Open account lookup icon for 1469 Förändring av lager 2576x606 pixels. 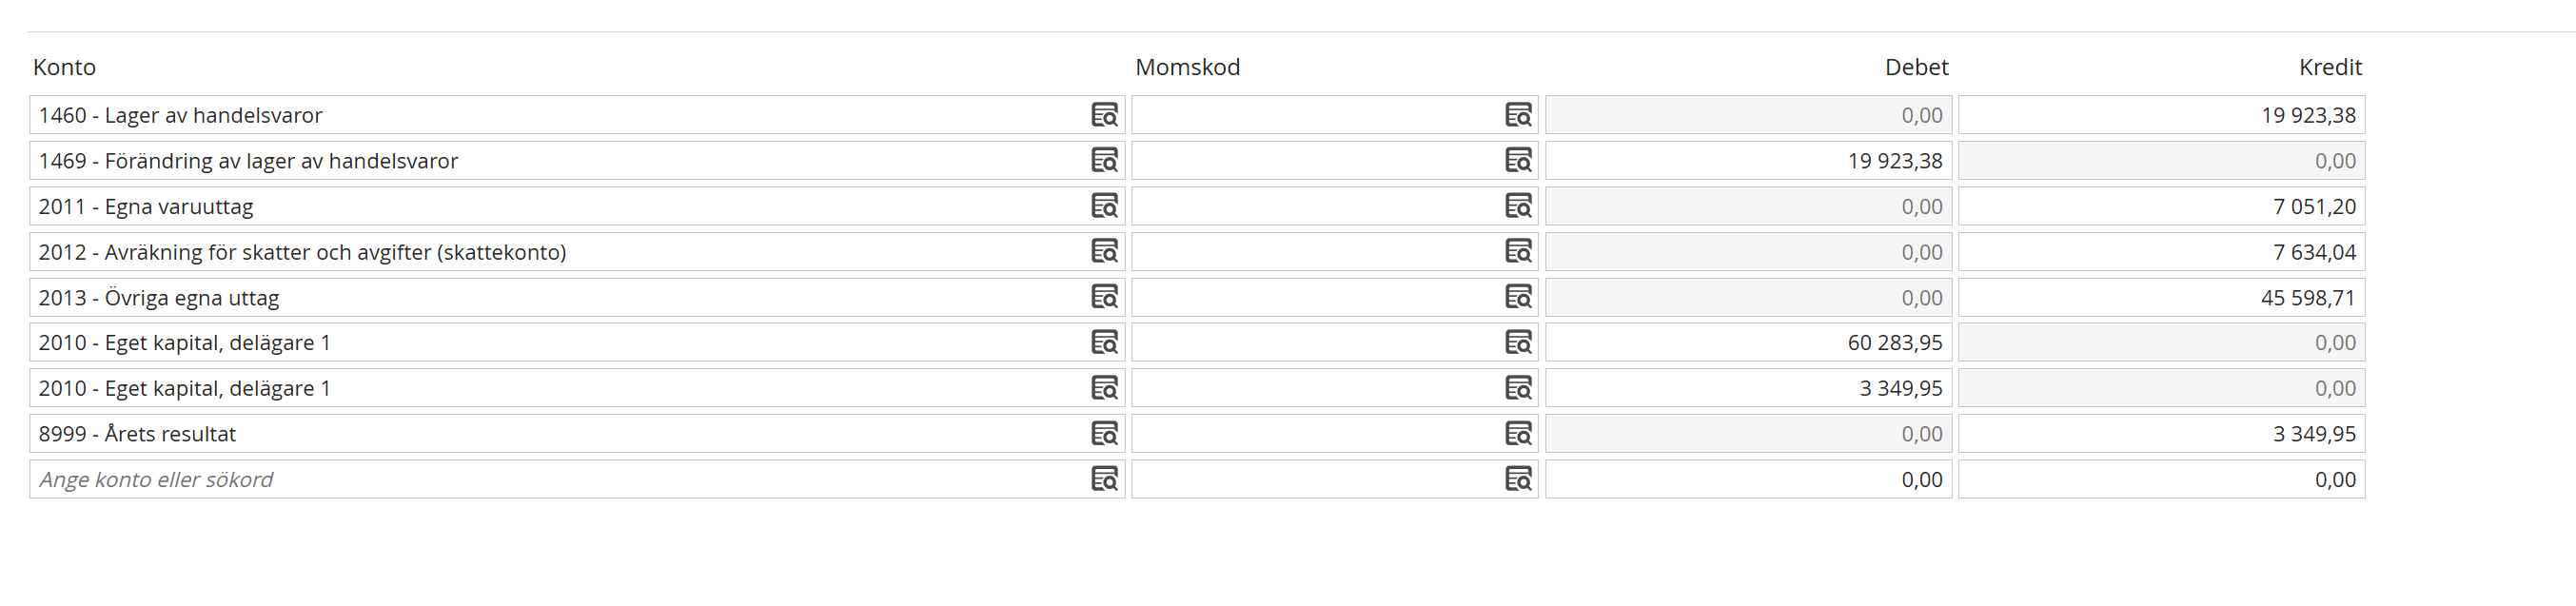coord(1104,160)
